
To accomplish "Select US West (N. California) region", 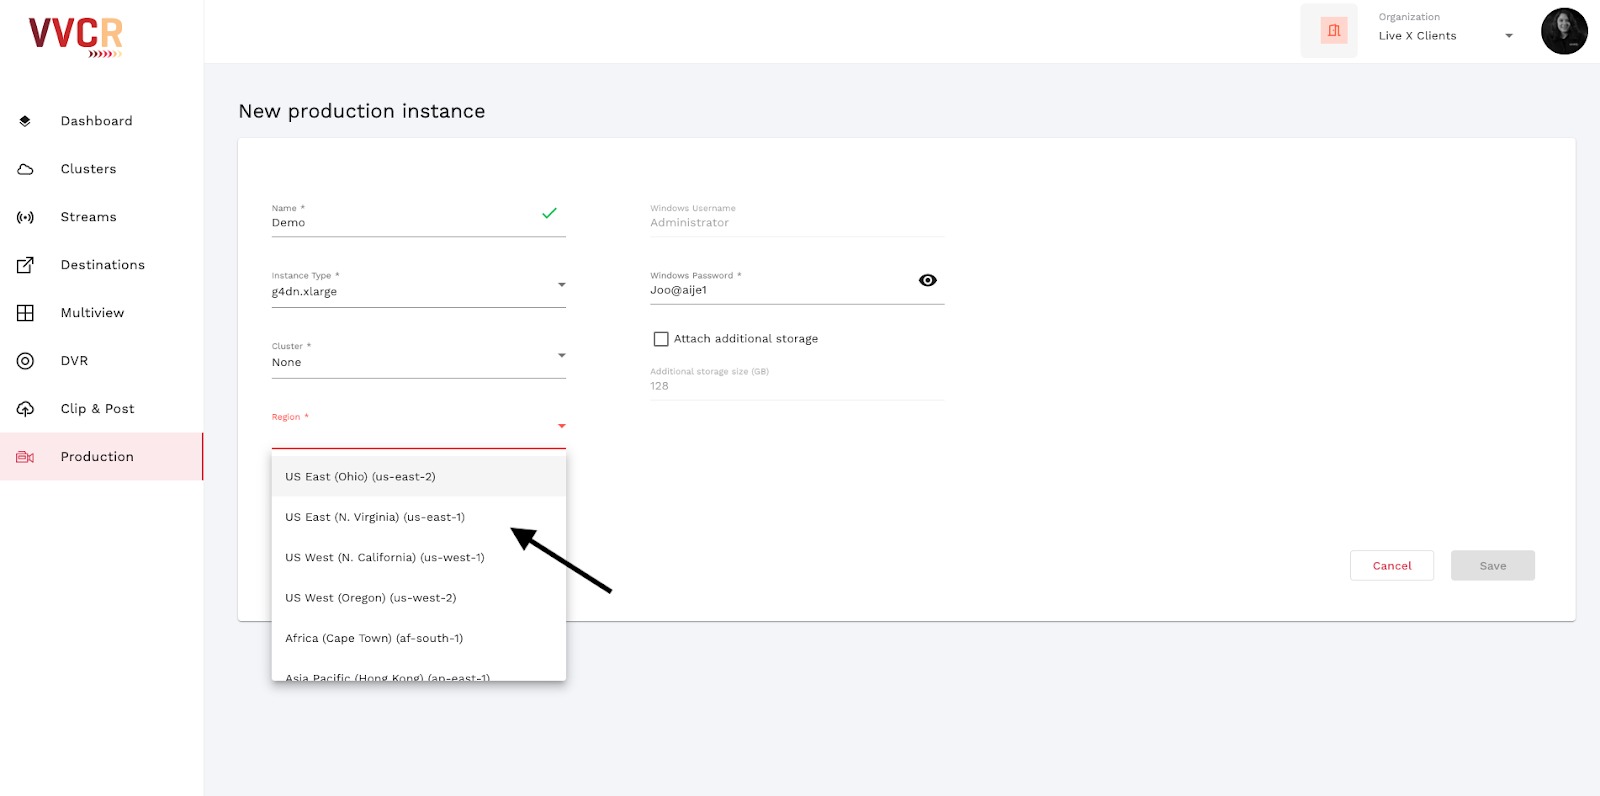I will pos(419,557).
